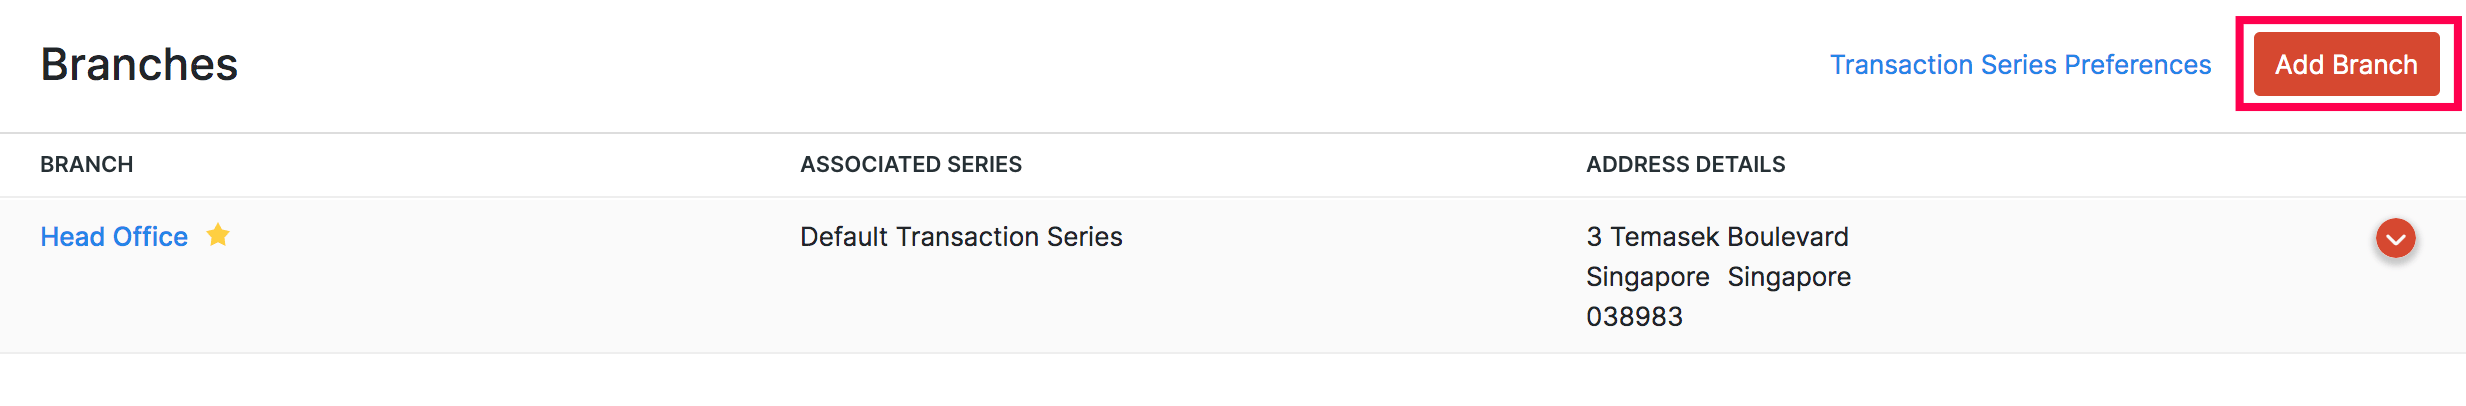Click the Add Branch button
This screenshot has width=2466, height=406.
(x=2345, y=65)
